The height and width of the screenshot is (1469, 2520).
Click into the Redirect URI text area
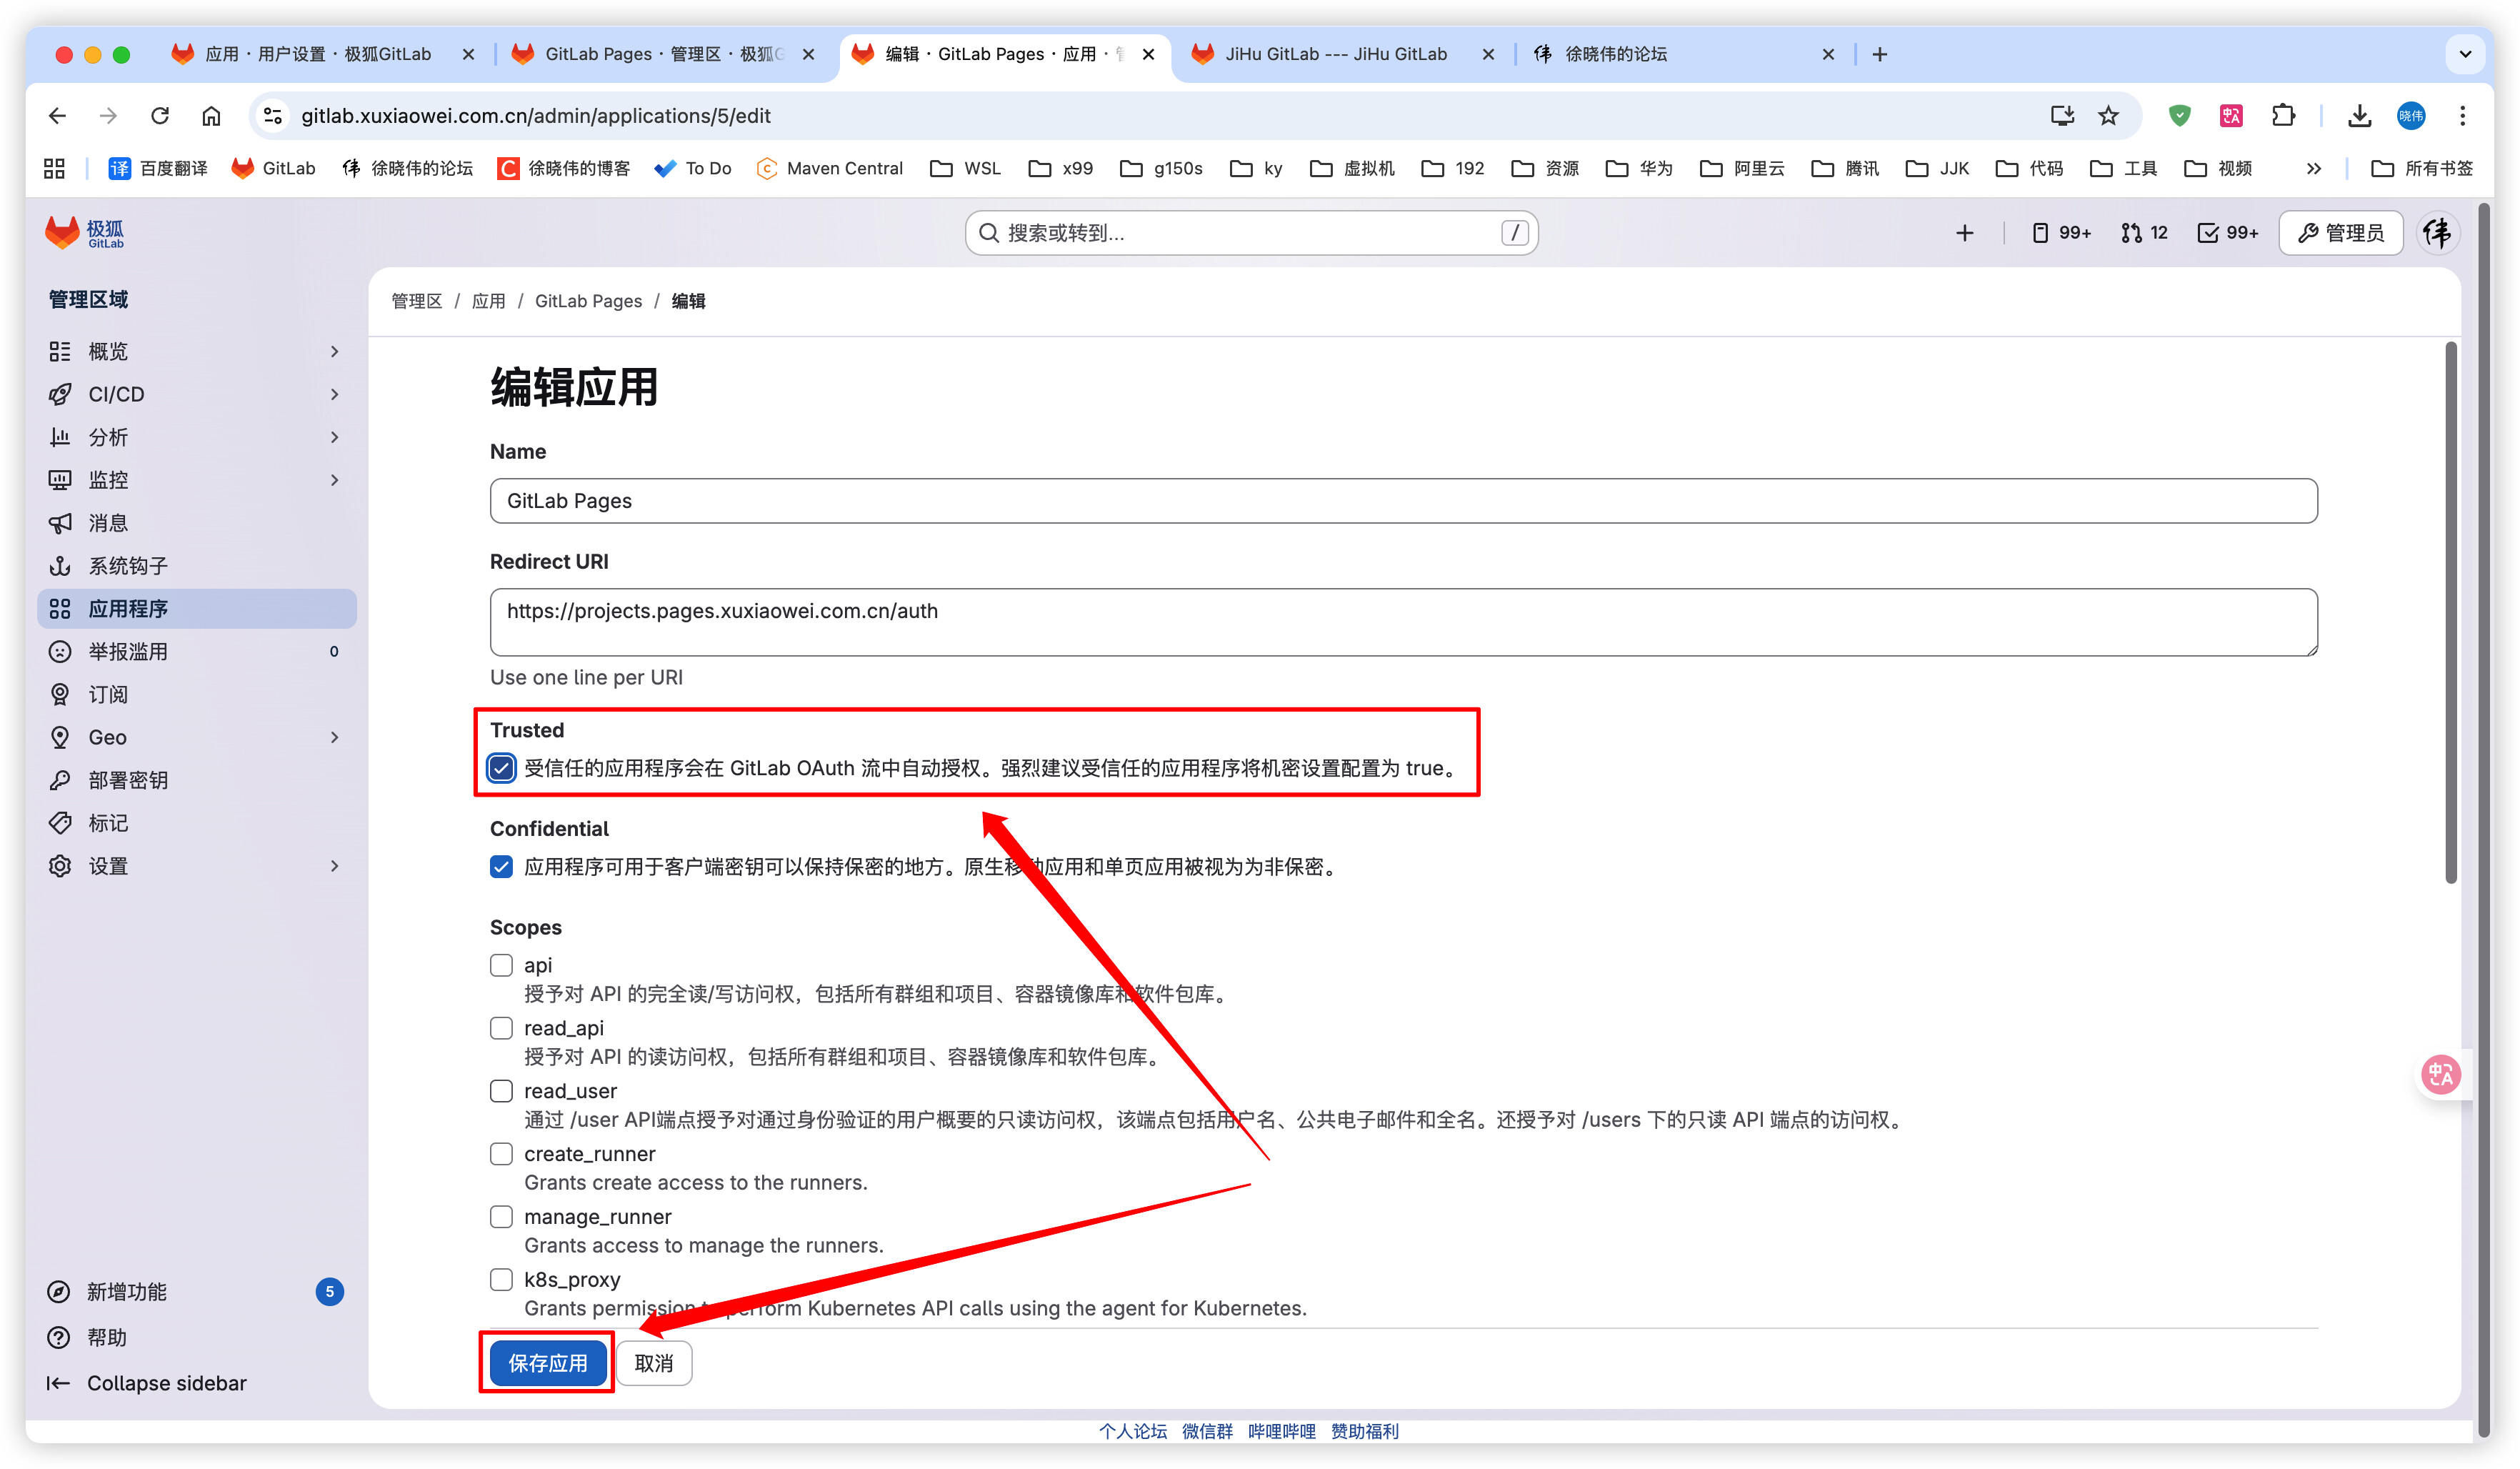[x=1402, y=622]
